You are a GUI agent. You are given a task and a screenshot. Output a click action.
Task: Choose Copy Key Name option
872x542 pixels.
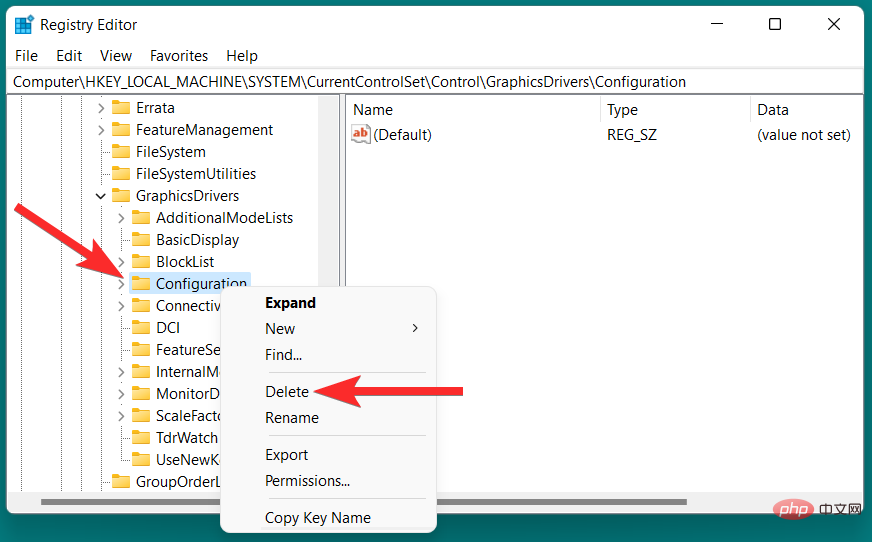coord(318,518)
